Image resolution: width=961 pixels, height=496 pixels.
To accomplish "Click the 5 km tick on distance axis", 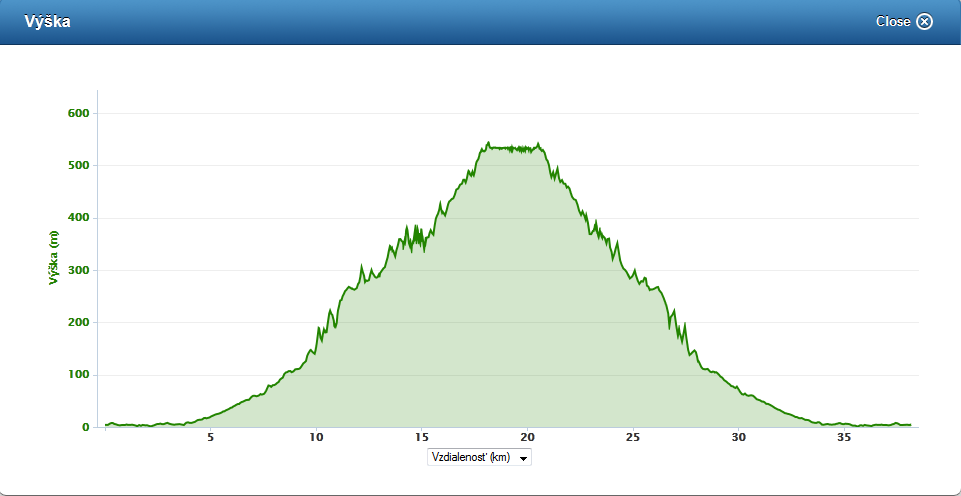I will (x=210, y=438).
